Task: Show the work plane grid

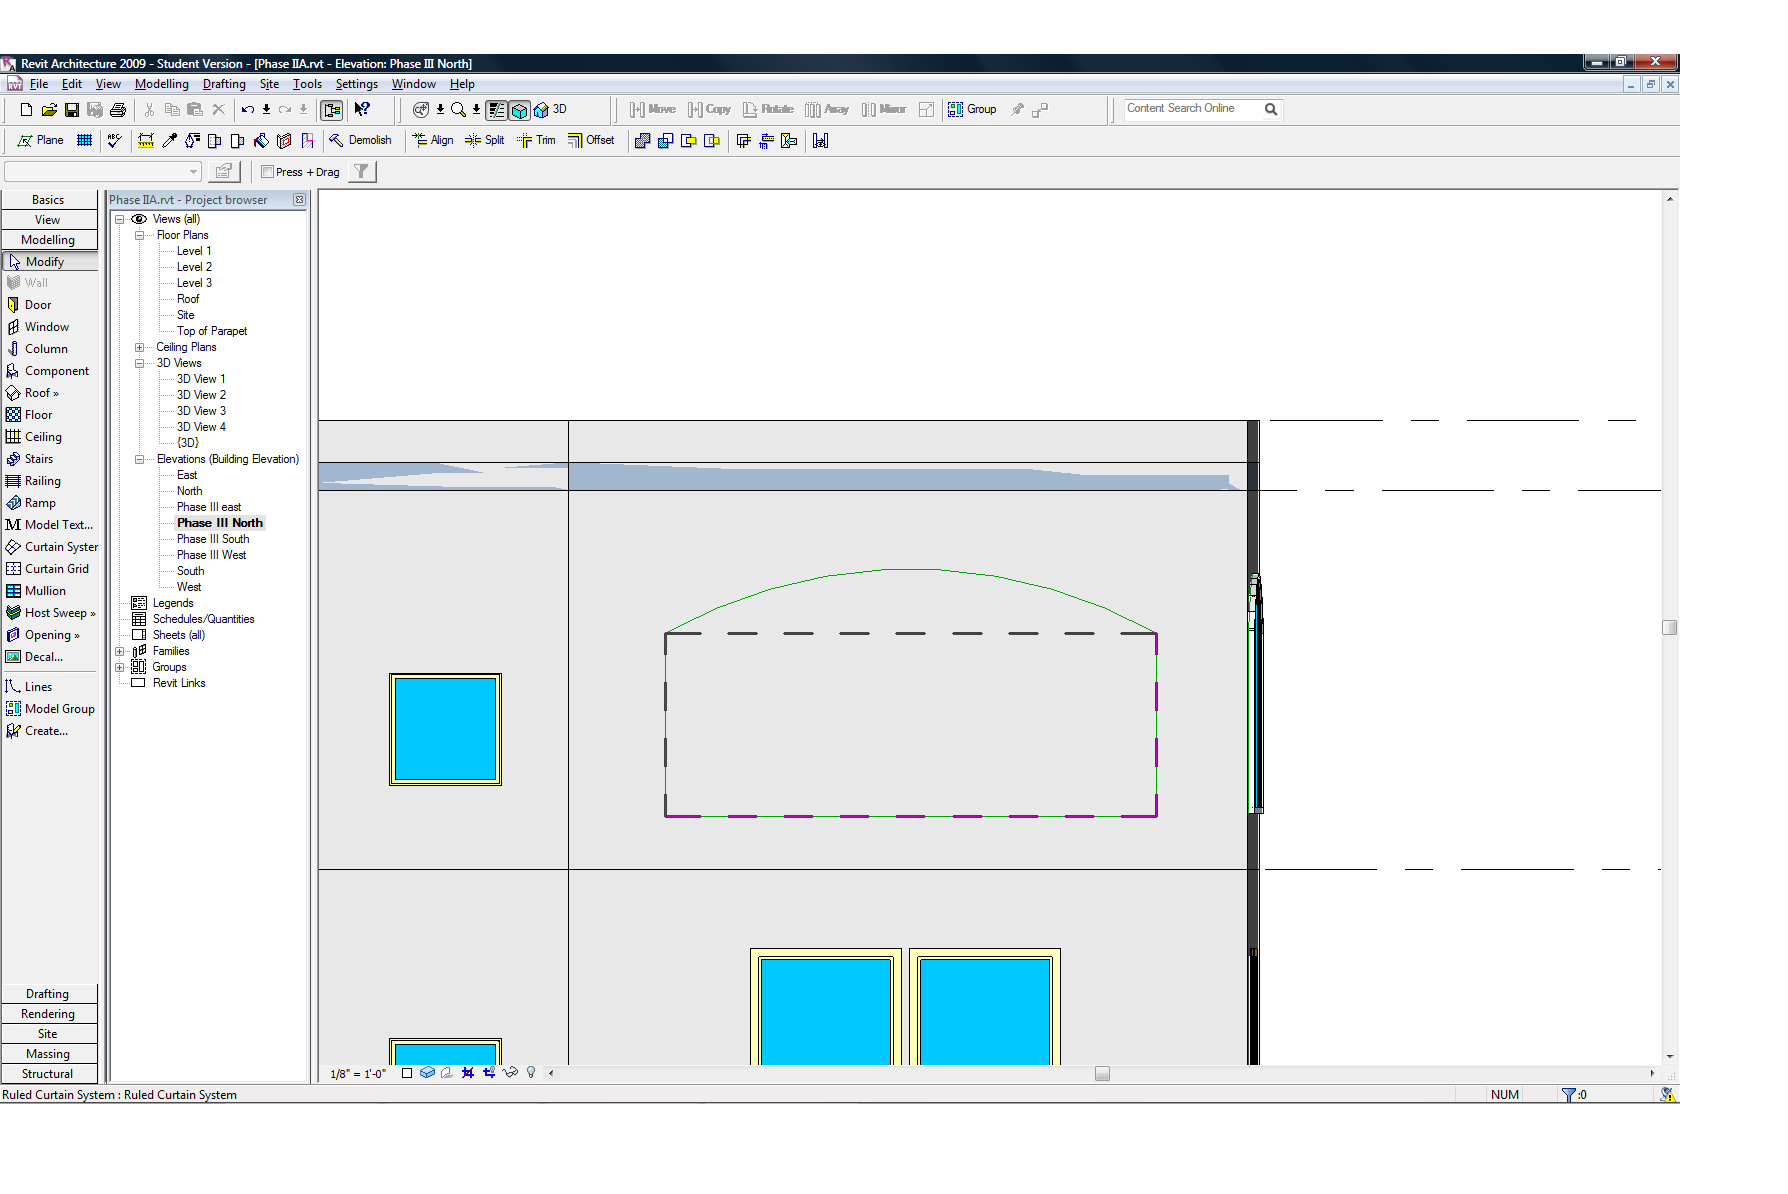Action: tap(85, 141)
